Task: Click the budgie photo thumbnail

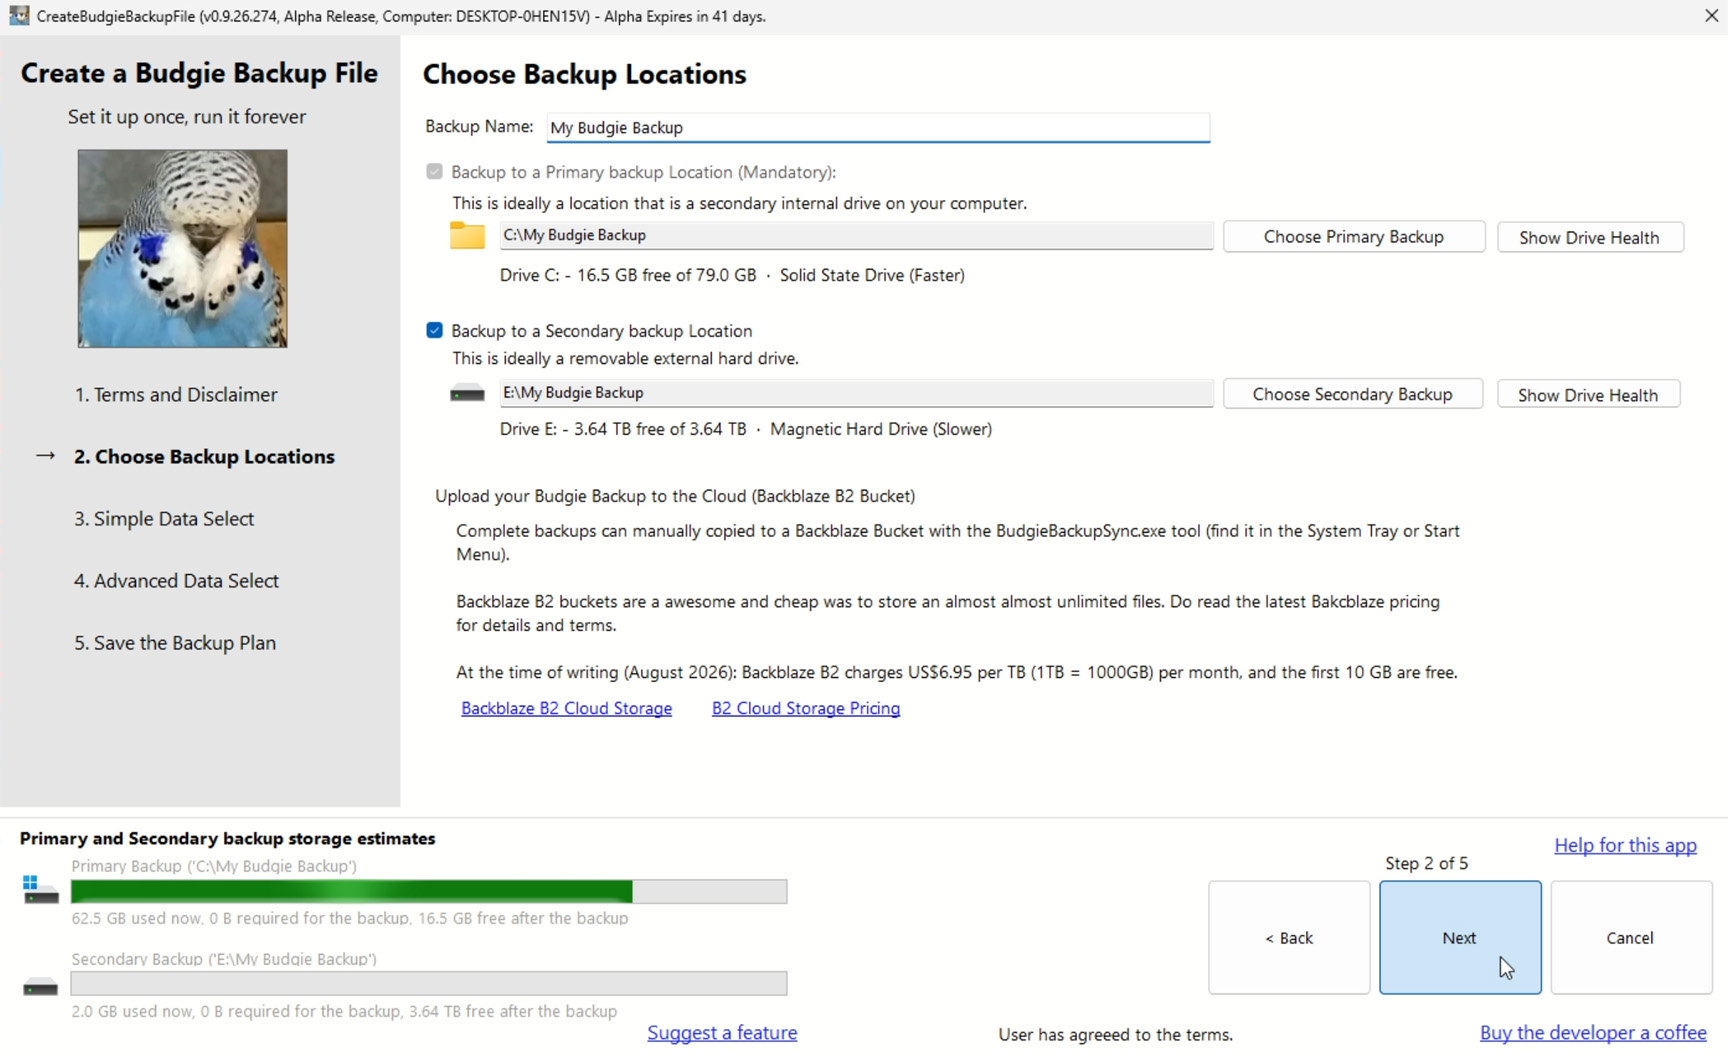Action: click(x=183, y=249)
